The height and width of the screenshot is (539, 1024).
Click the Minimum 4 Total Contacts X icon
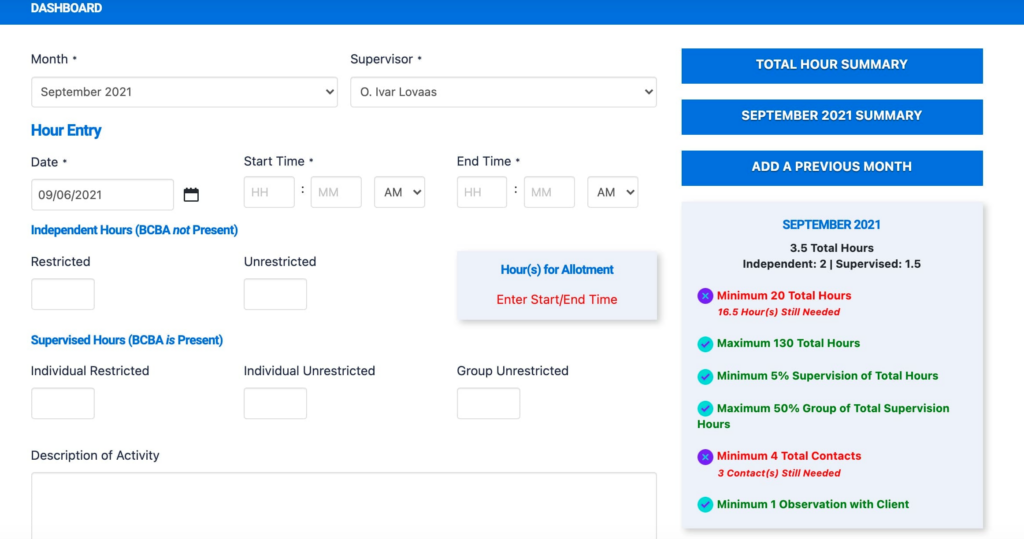click(705, 457)
